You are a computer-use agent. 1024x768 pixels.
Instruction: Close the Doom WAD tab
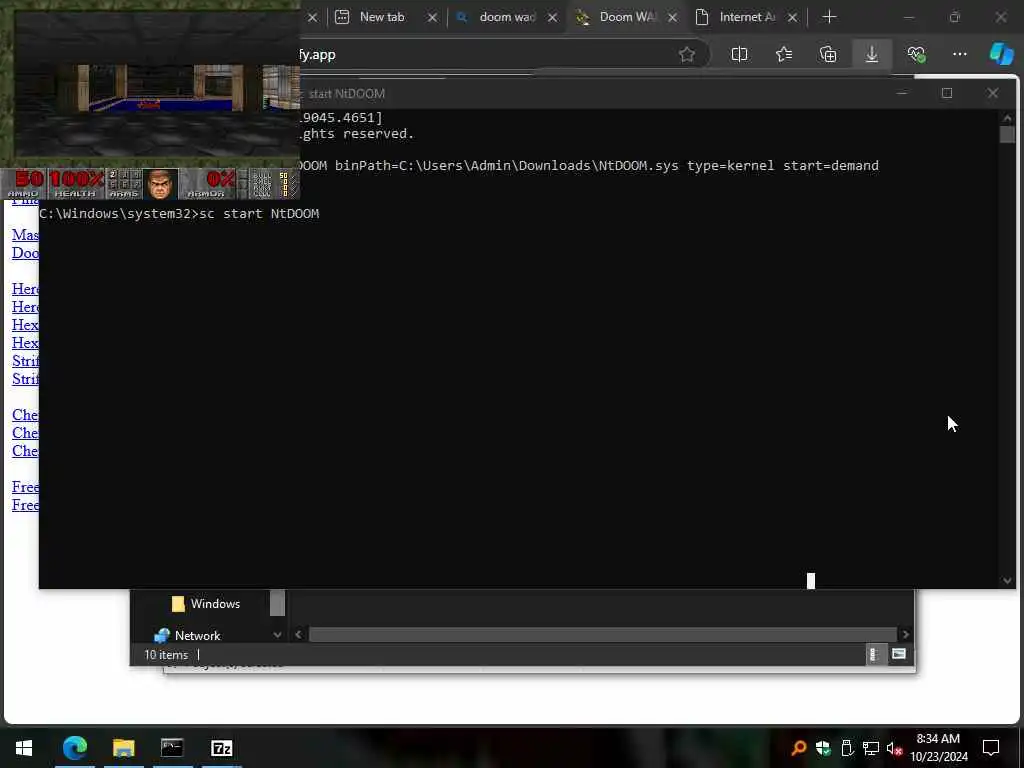[x=673, y=18]
